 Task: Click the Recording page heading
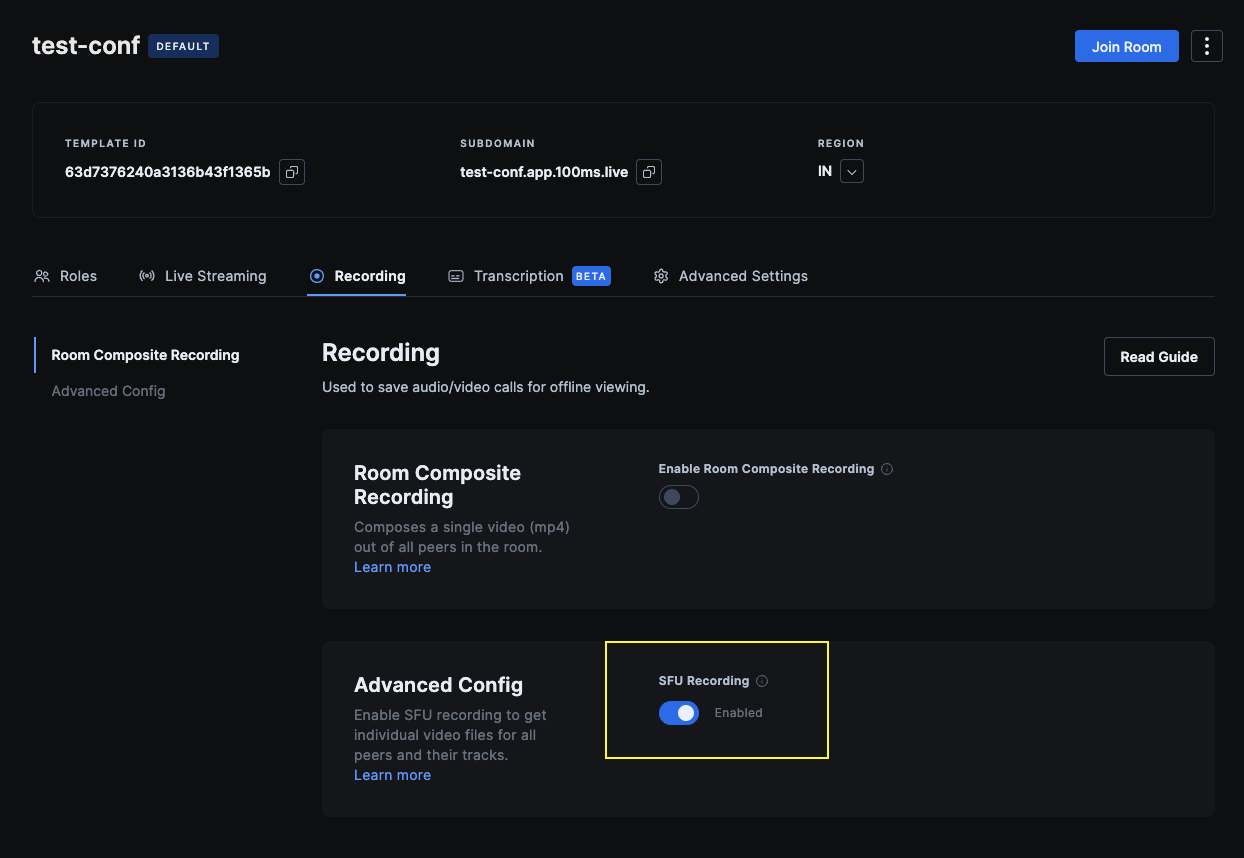(x=381, y=353)
